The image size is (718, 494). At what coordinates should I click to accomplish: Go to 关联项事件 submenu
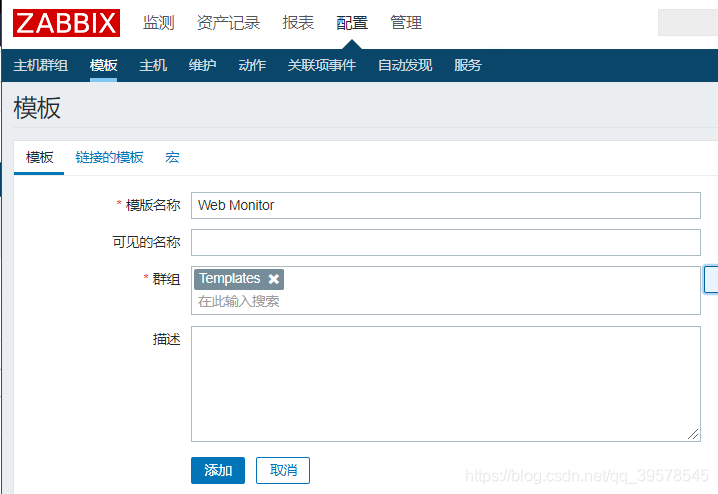point(321,65)
